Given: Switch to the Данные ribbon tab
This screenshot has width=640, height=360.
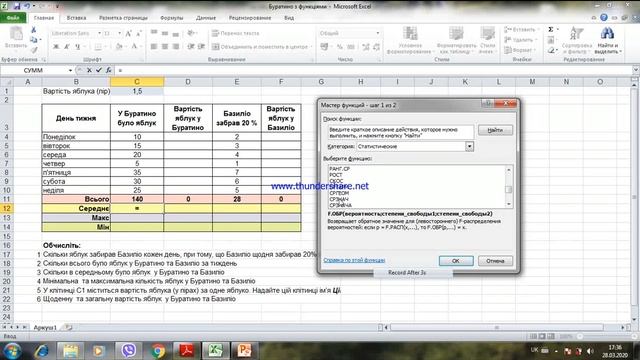Looking at the screenshot, I should (206, 18).
